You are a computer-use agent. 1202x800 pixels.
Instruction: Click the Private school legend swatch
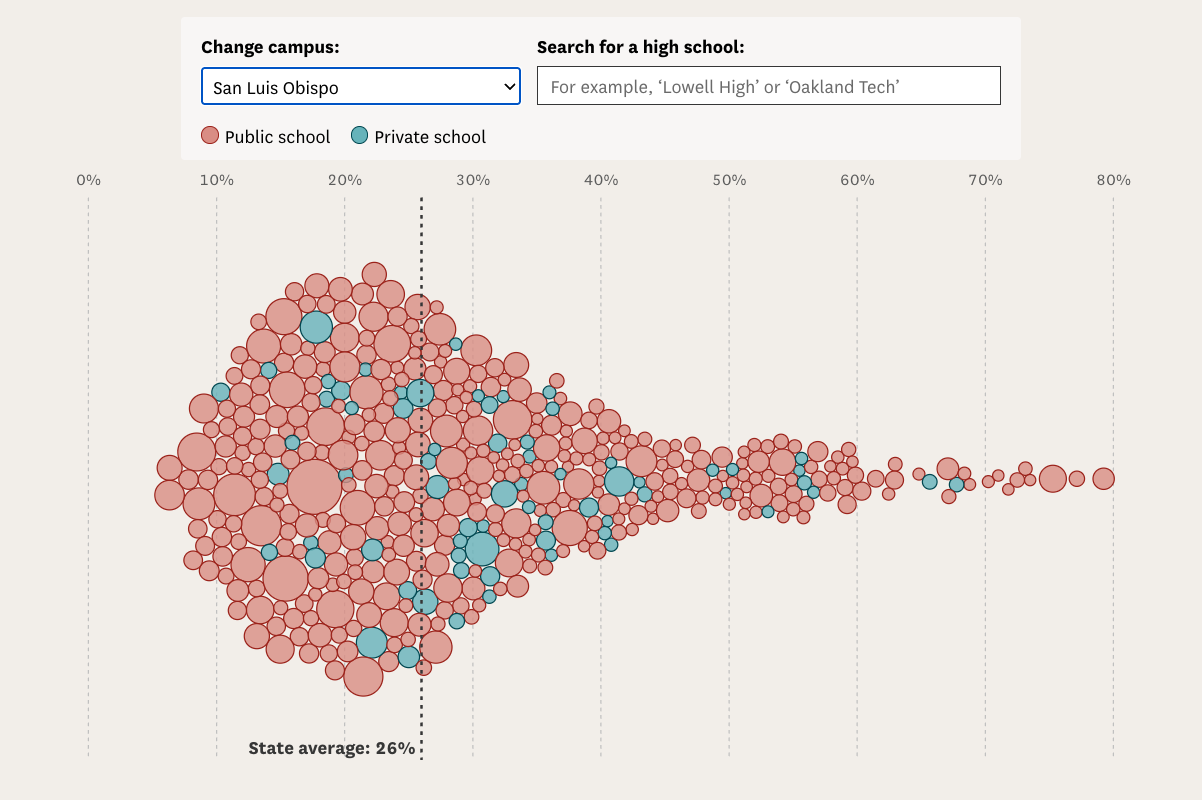[360, 136]
